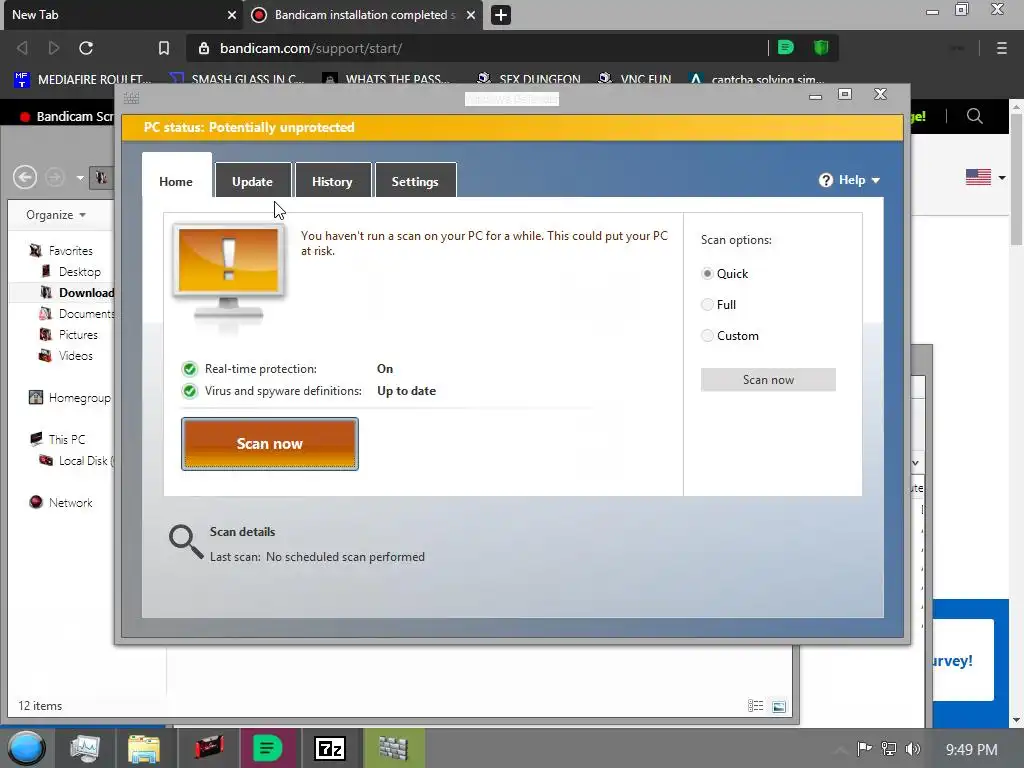Click the volume speaker tray icon
This screenshot has height=768, width=1024.
tap(913, 749)
